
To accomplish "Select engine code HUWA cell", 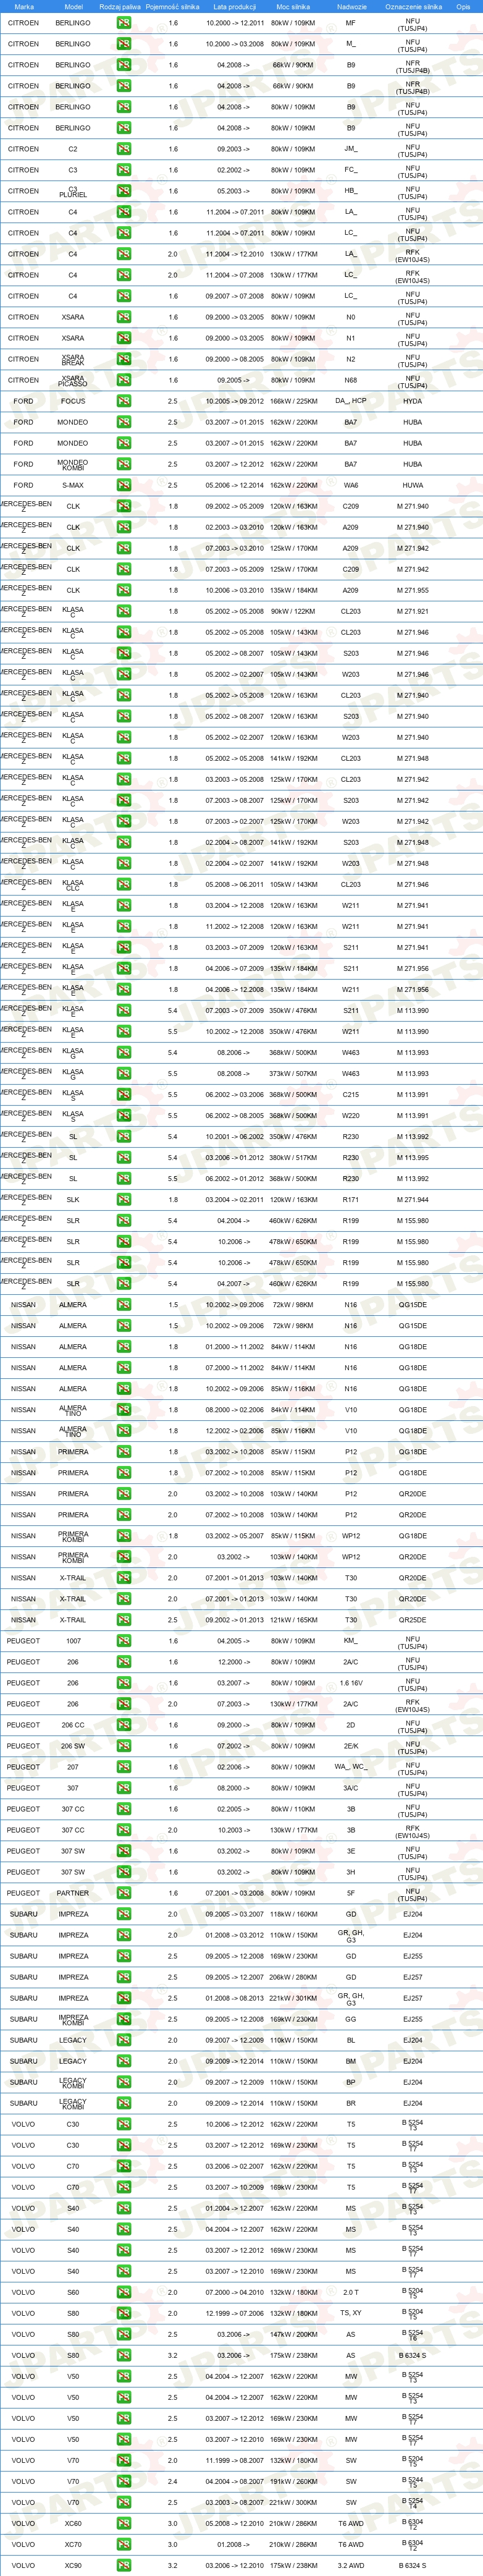I will point(413,485).
